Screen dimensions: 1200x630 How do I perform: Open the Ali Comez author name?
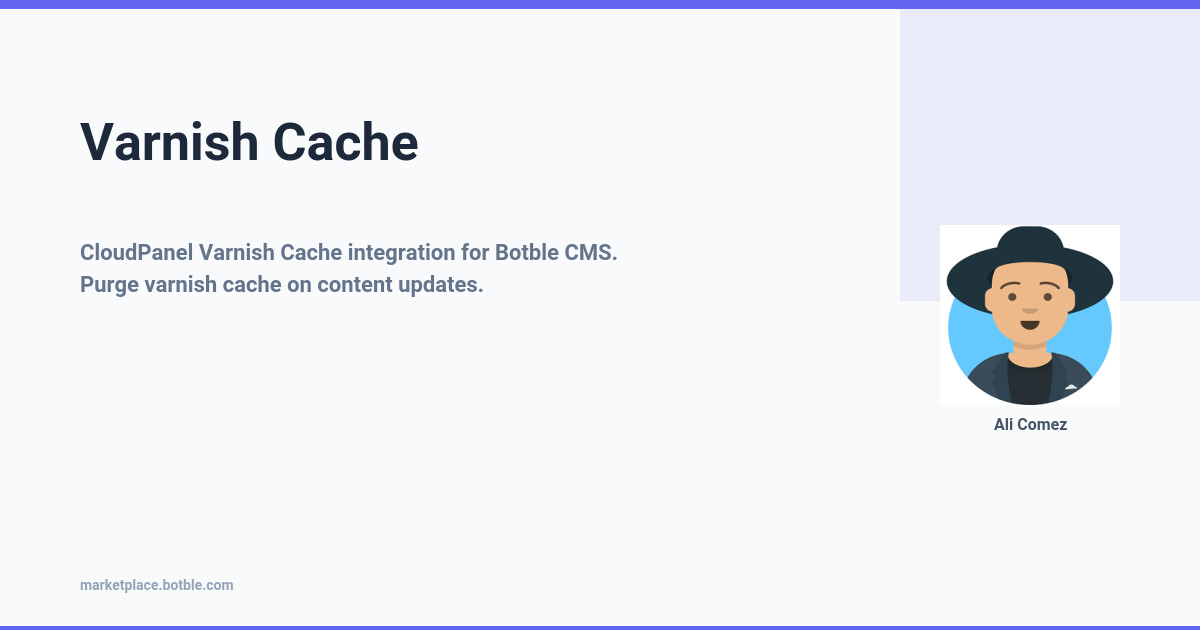[1030, 424]
